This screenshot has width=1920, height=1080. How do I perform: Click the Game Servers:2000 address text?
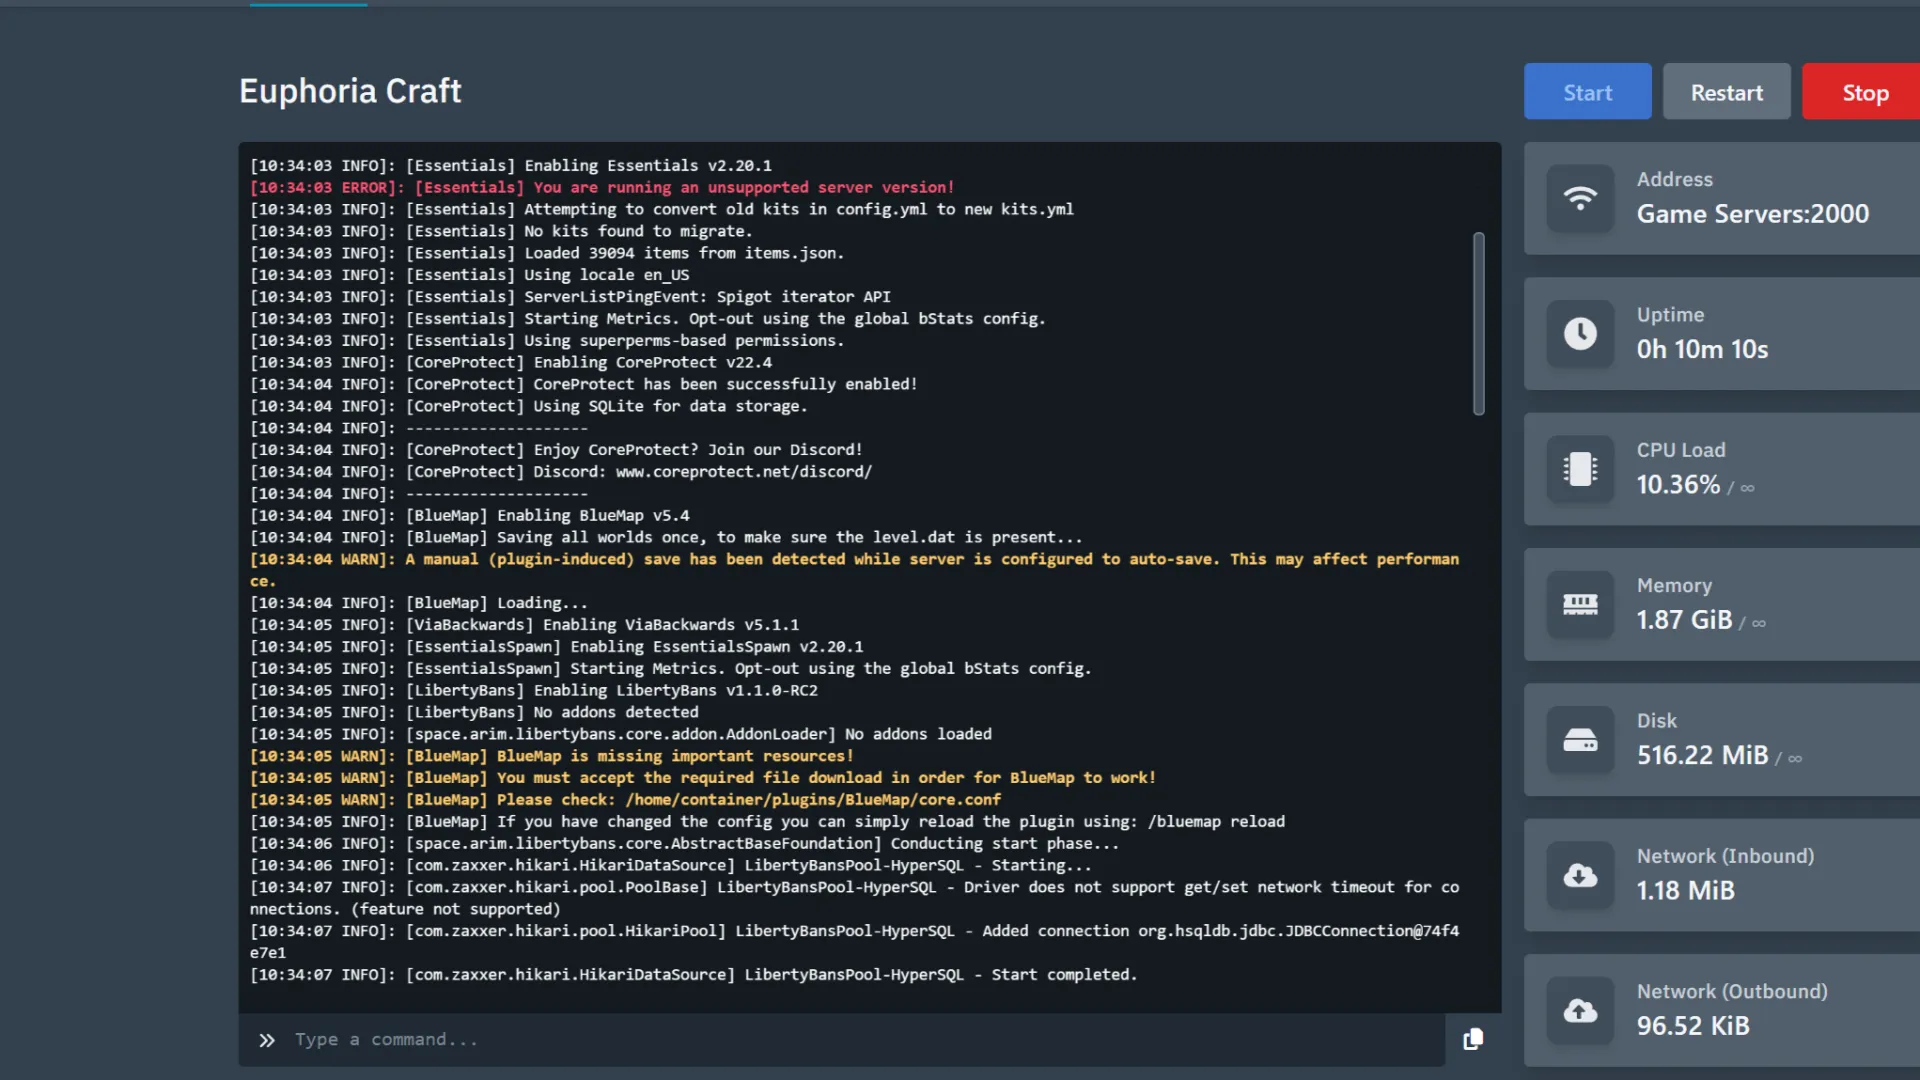(1752, 214)
